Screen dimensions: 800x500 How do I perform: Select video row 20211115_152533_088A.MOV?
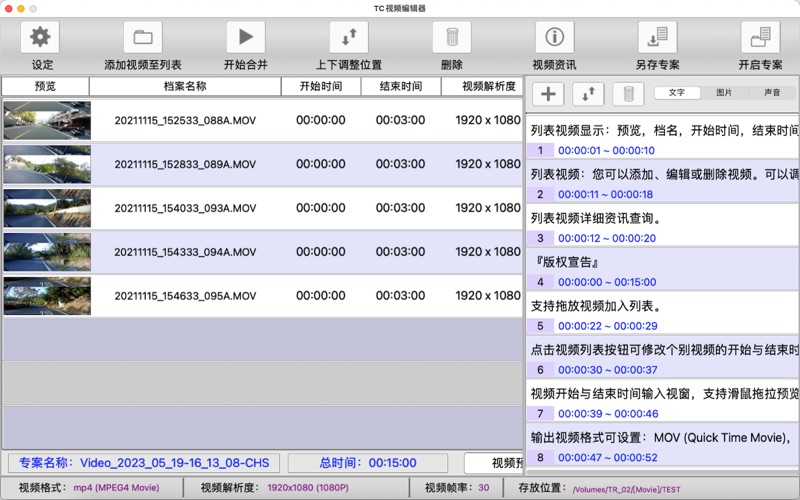tap(185, 121)
